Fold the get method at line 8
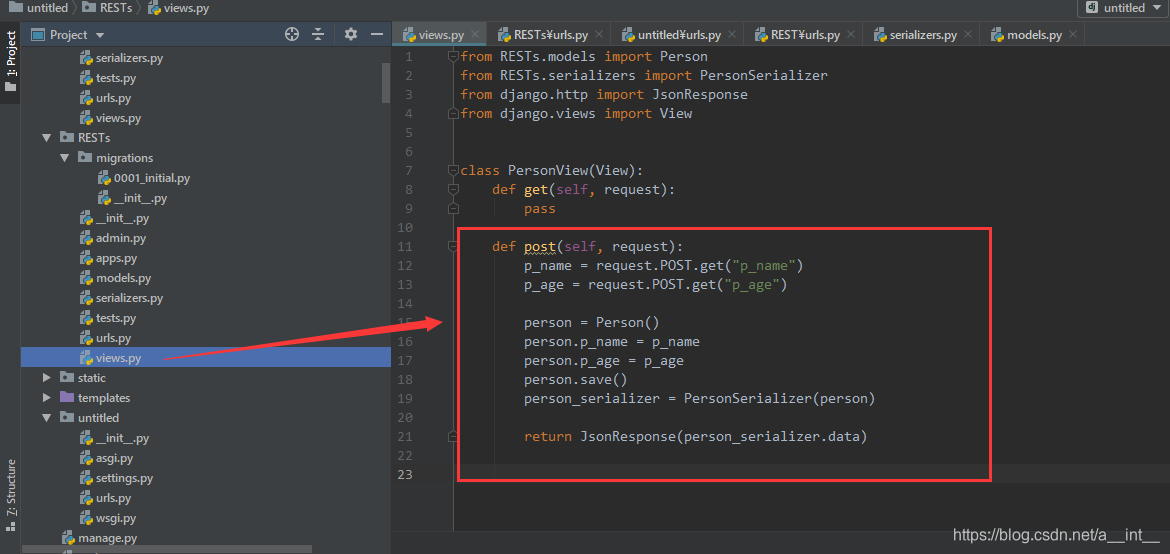Viewport: 1170px width, 554px height. coord(452,190)
